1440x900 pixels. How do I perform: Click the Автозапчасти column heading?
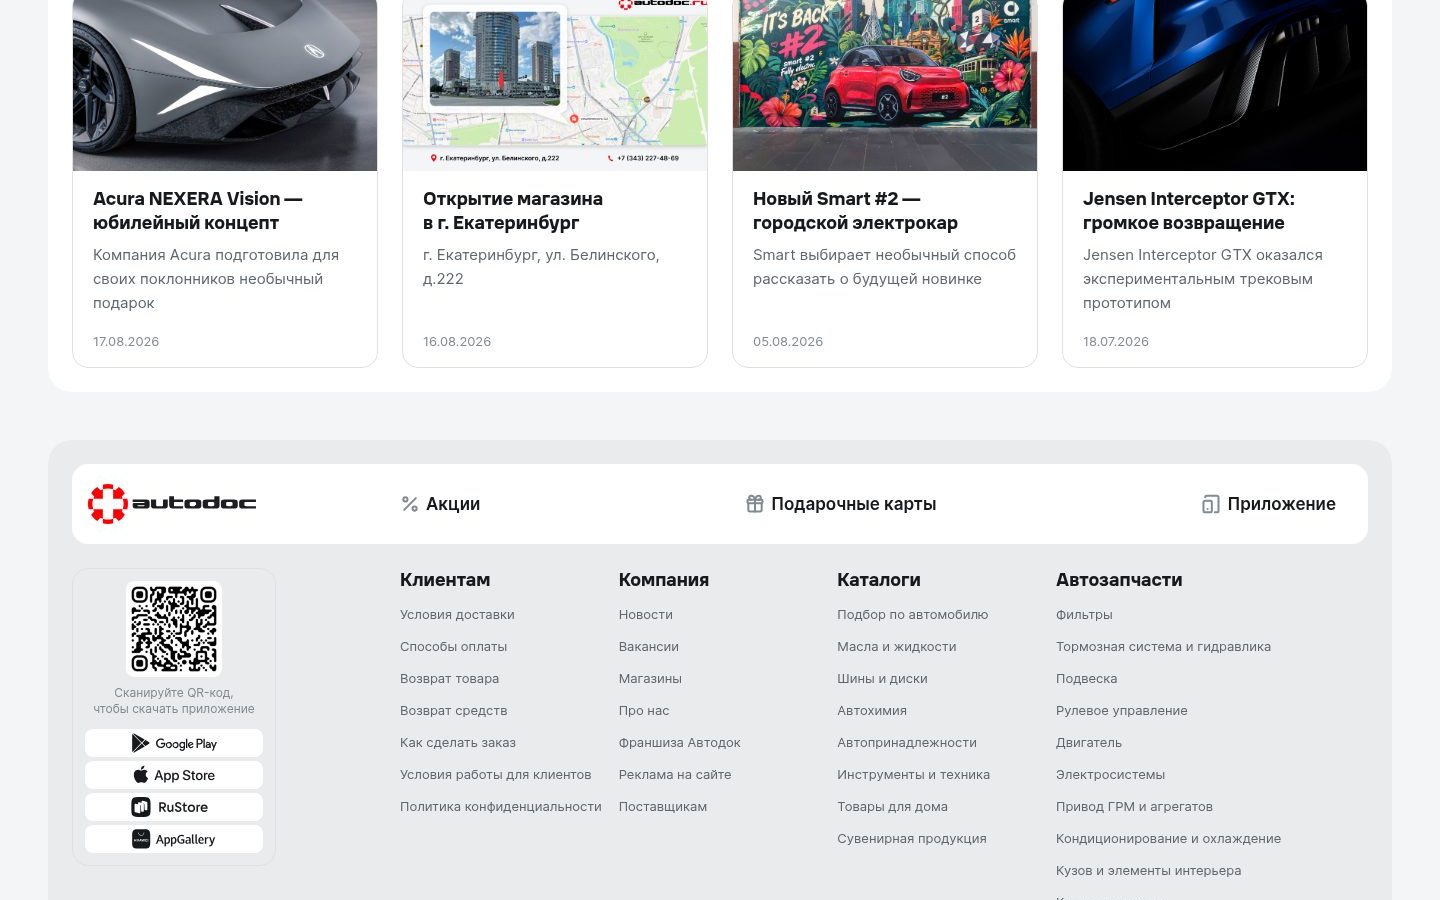[x=1119, y=580]
